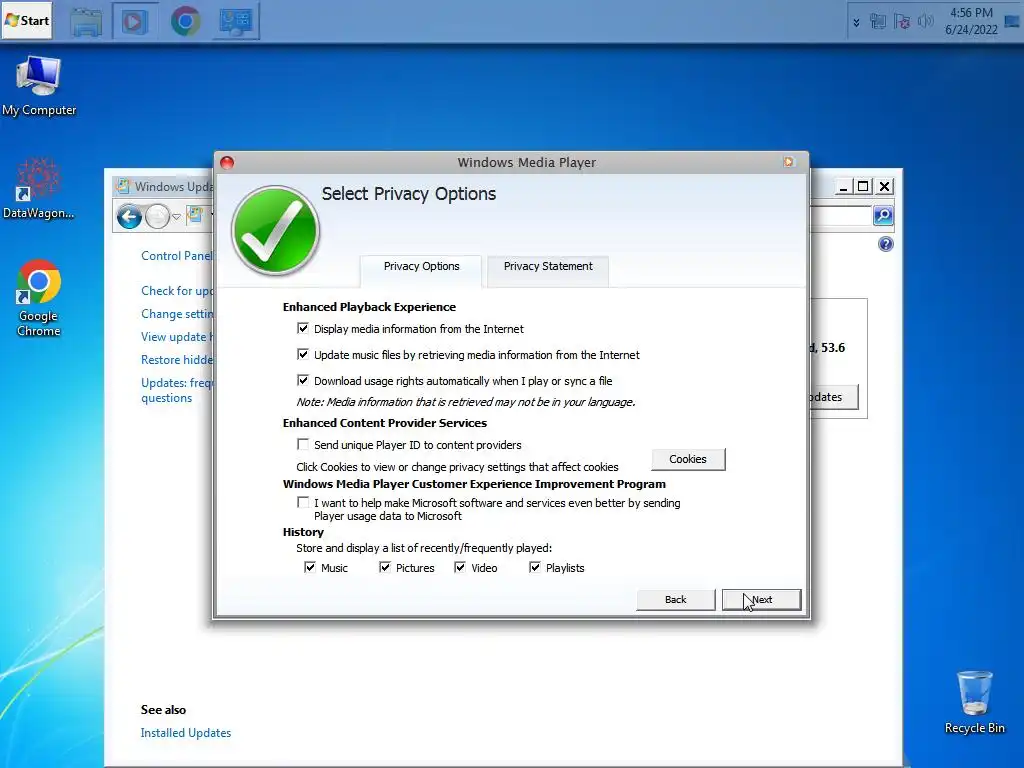This screenshot has width=1024, height=768.
Task: Open the Change settings link
Action: (177, 313)
